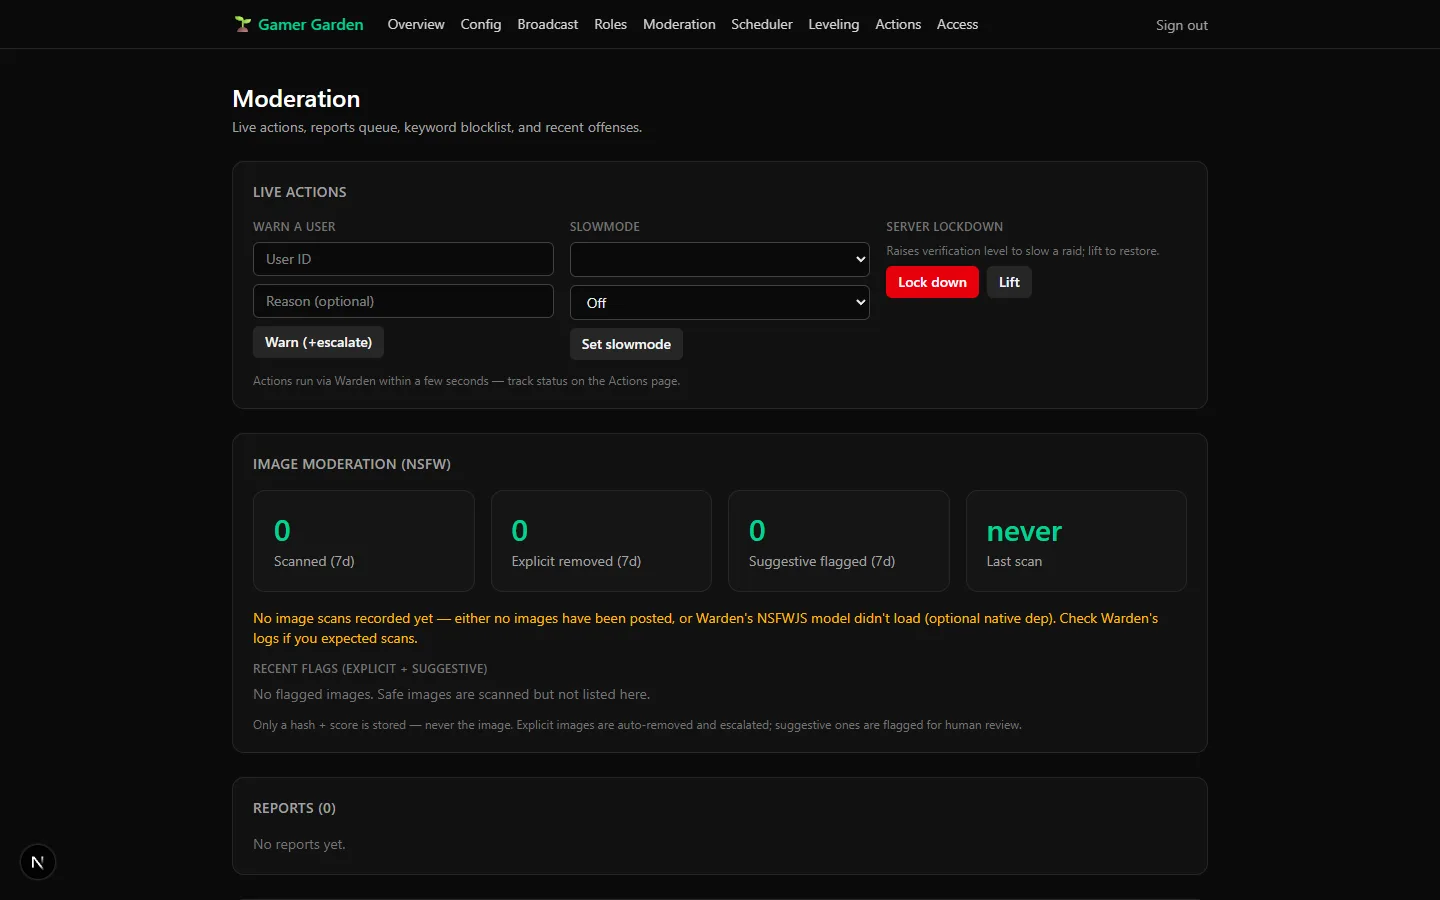Navigate to the Leveling page
The width and height of the screenshot is (1440, 900).
coord(834,24)
